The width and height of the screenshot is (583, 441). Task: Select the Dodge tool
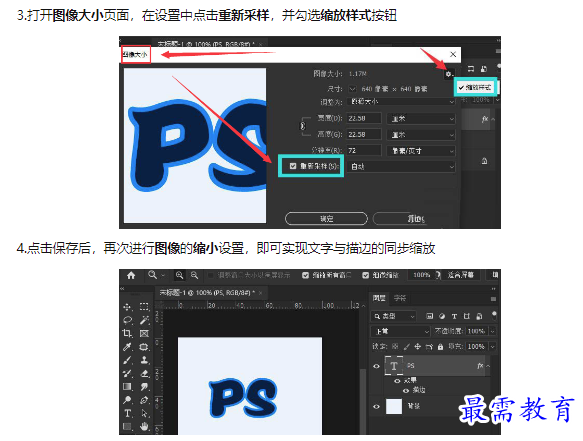127,400
